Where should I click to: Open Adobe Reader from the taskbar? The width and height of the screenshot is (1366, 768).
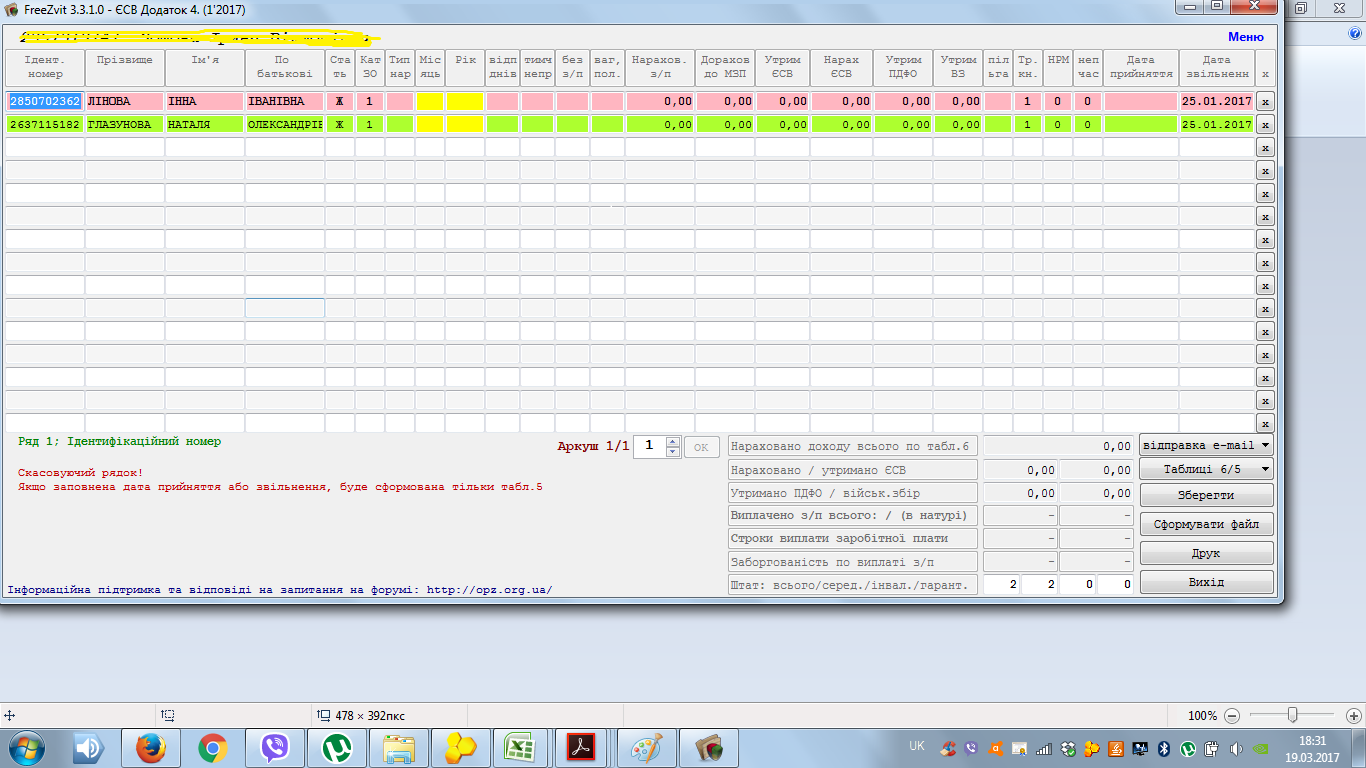tap(582, 747)
